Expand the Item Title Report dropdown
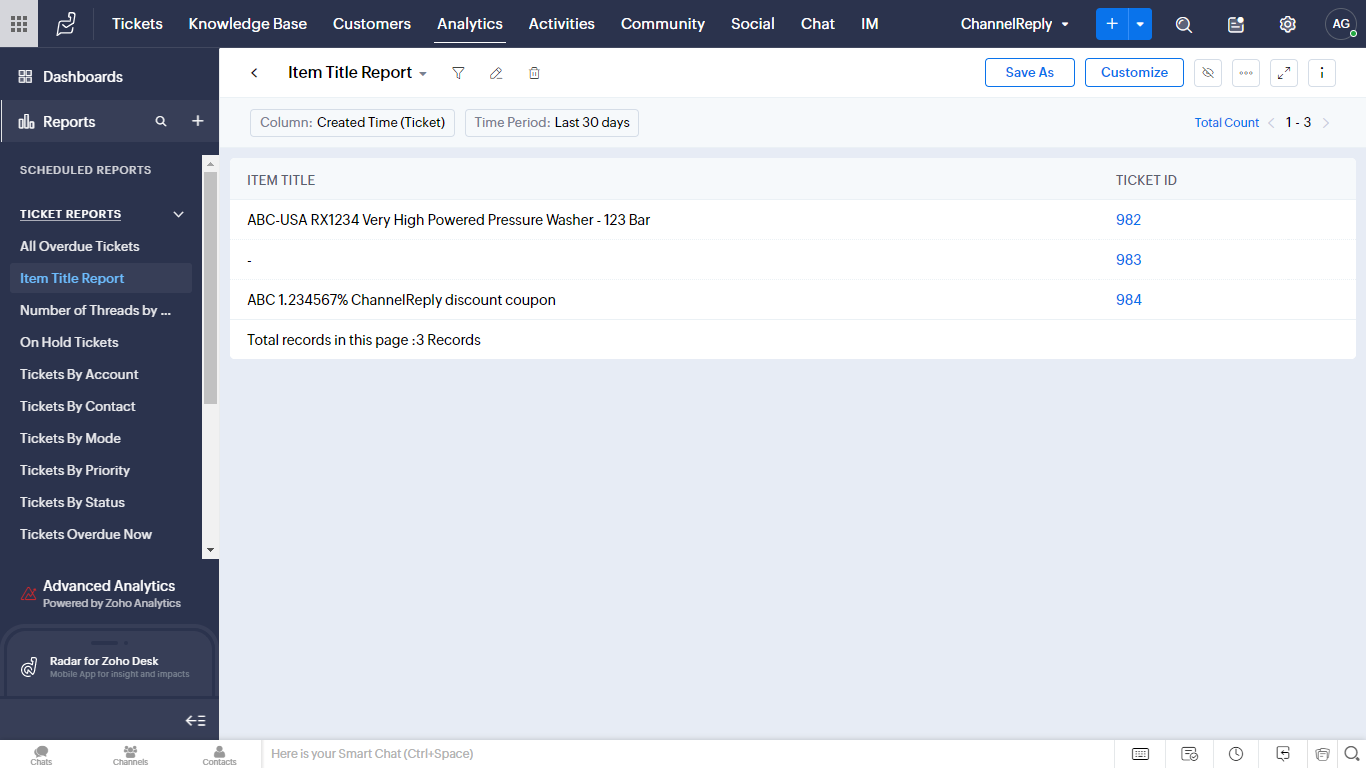This screenshot has height=768, width=1366. [x=423, y=74]
